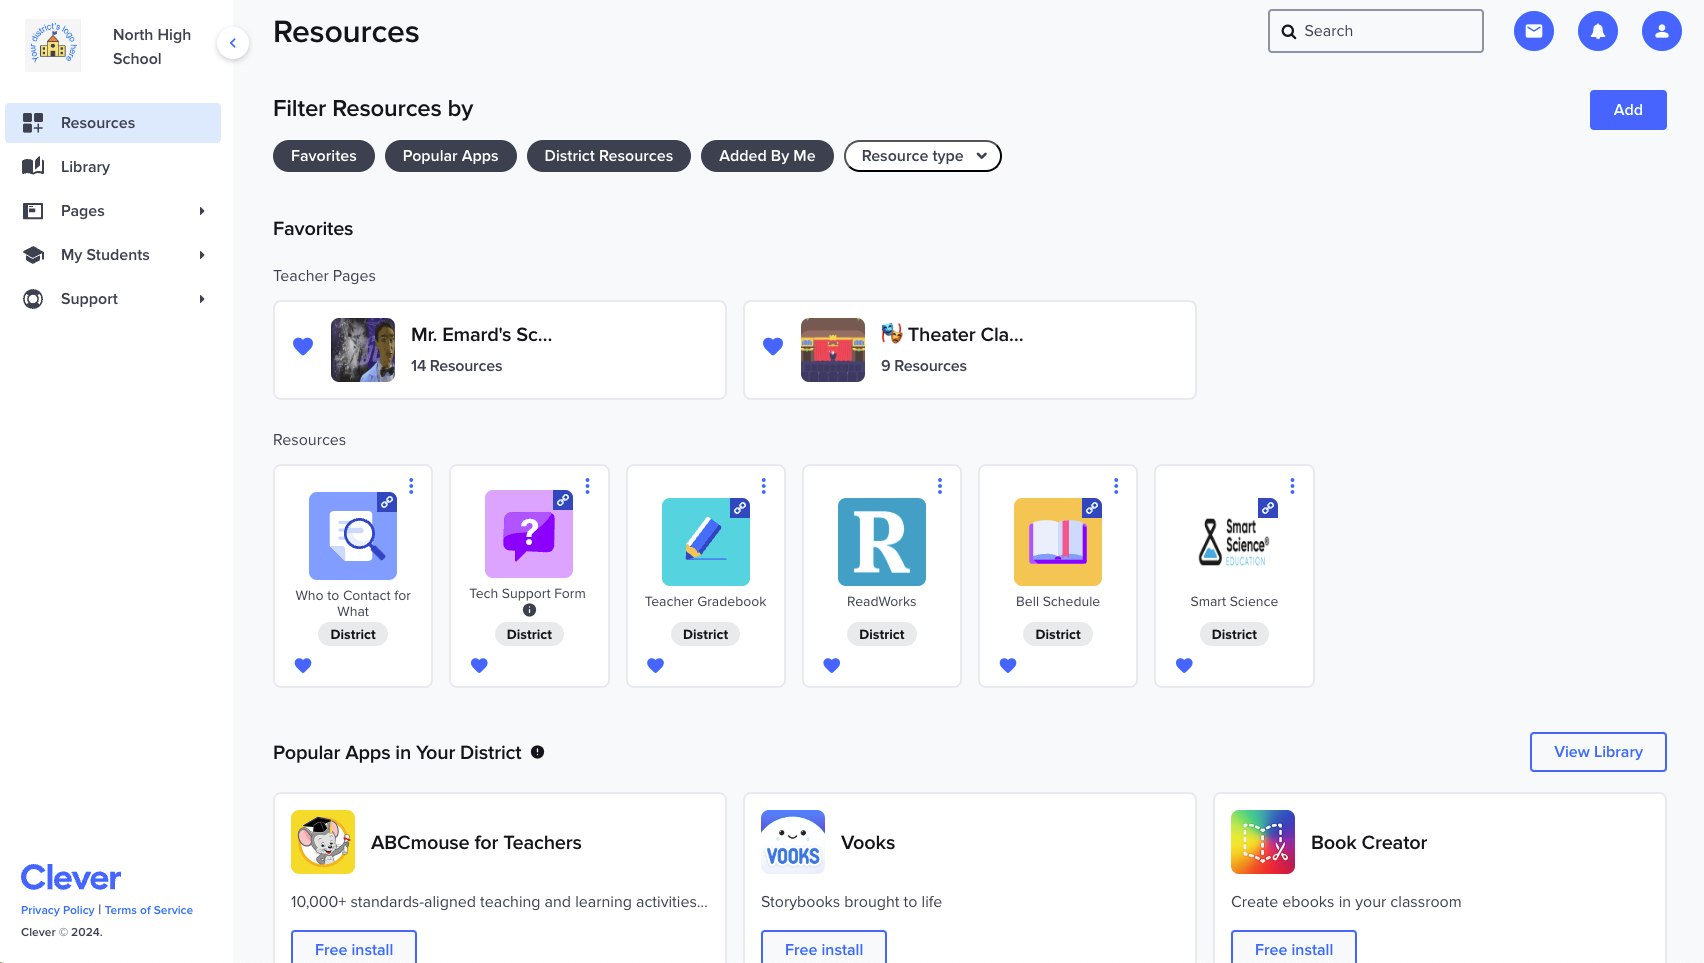
Task: Open the three-dot menu on ReadWorks card
Action: coord(939,486)
